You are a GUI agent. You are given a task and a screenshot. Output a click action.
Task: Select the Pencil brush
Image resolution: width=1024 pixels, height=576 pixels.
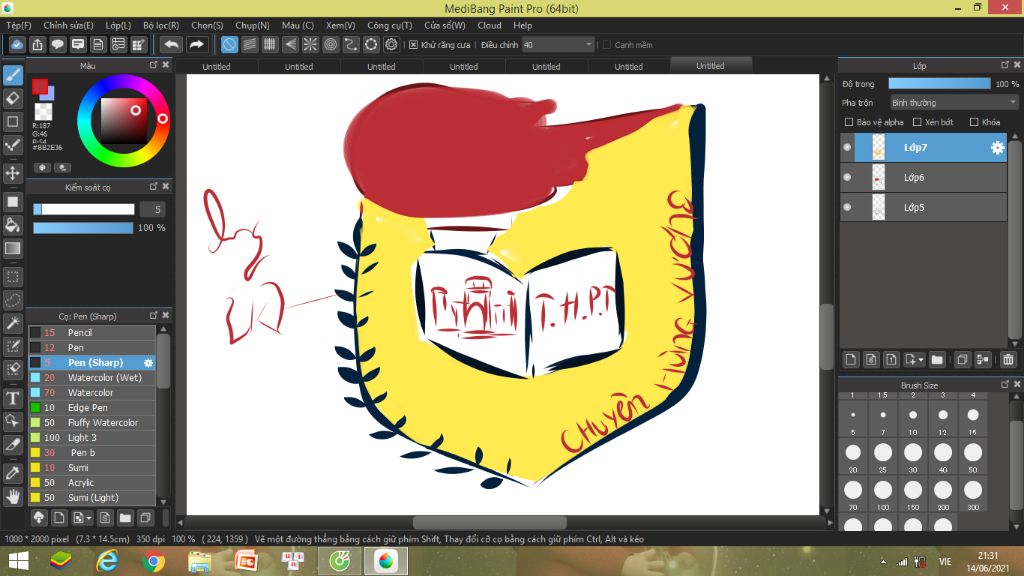pos(92,332)
